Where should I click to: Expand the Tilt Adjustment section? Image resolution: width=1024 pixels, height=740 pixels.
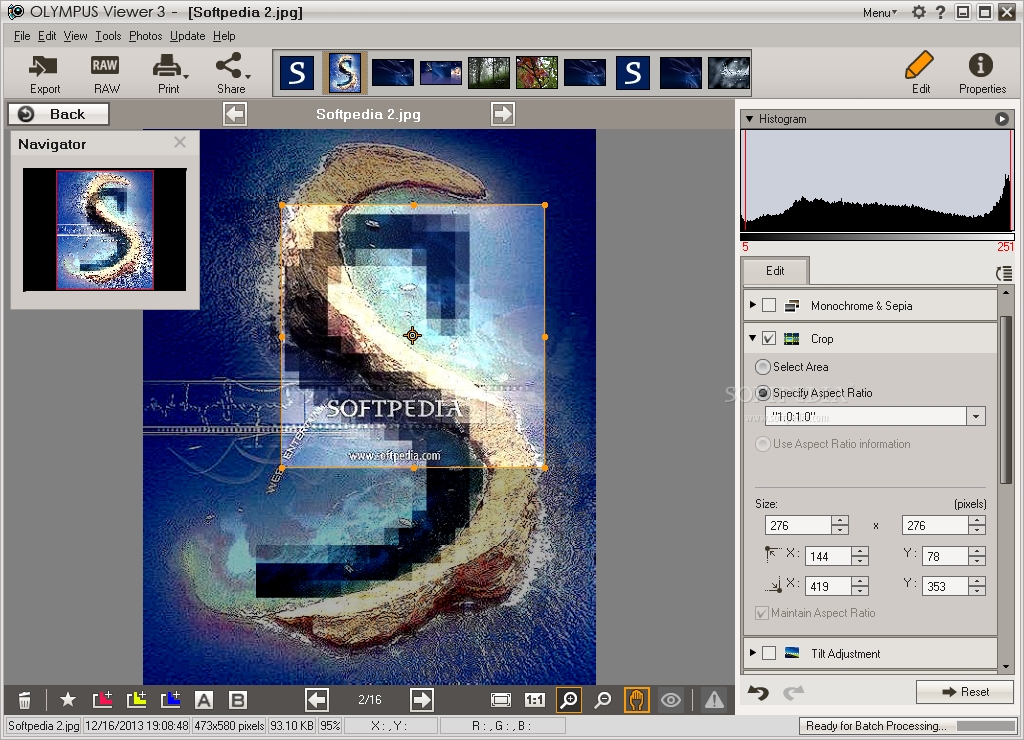coord(752,652)
